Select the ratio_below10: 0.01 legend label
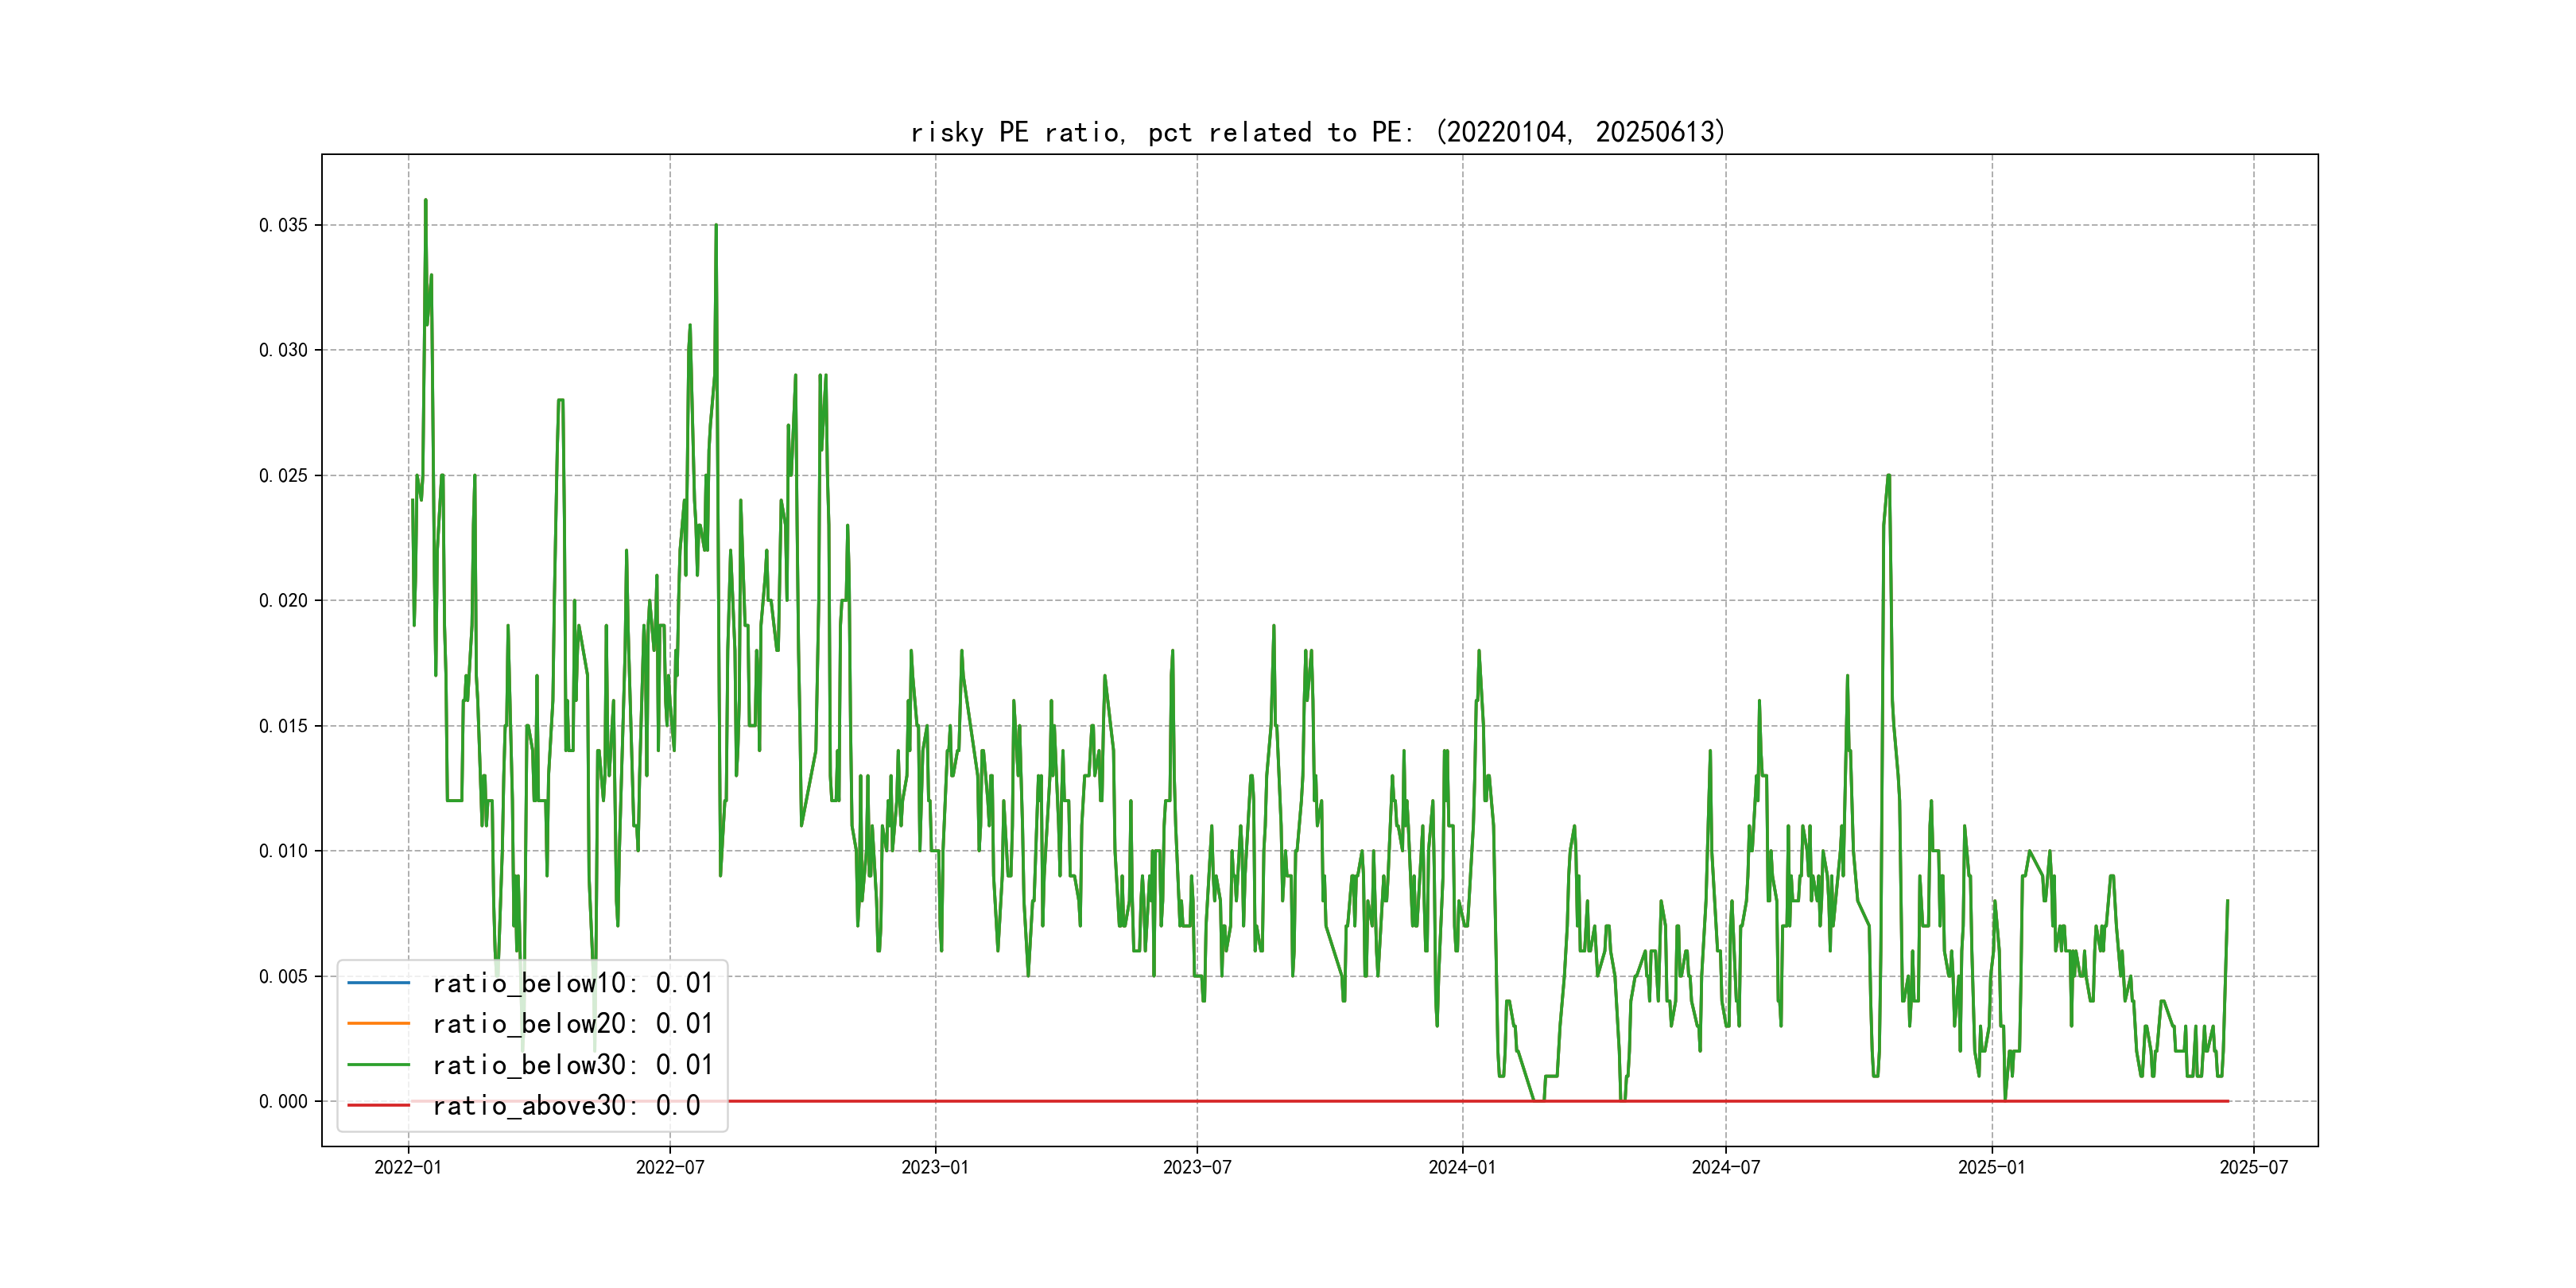 (x=572, y=983)
